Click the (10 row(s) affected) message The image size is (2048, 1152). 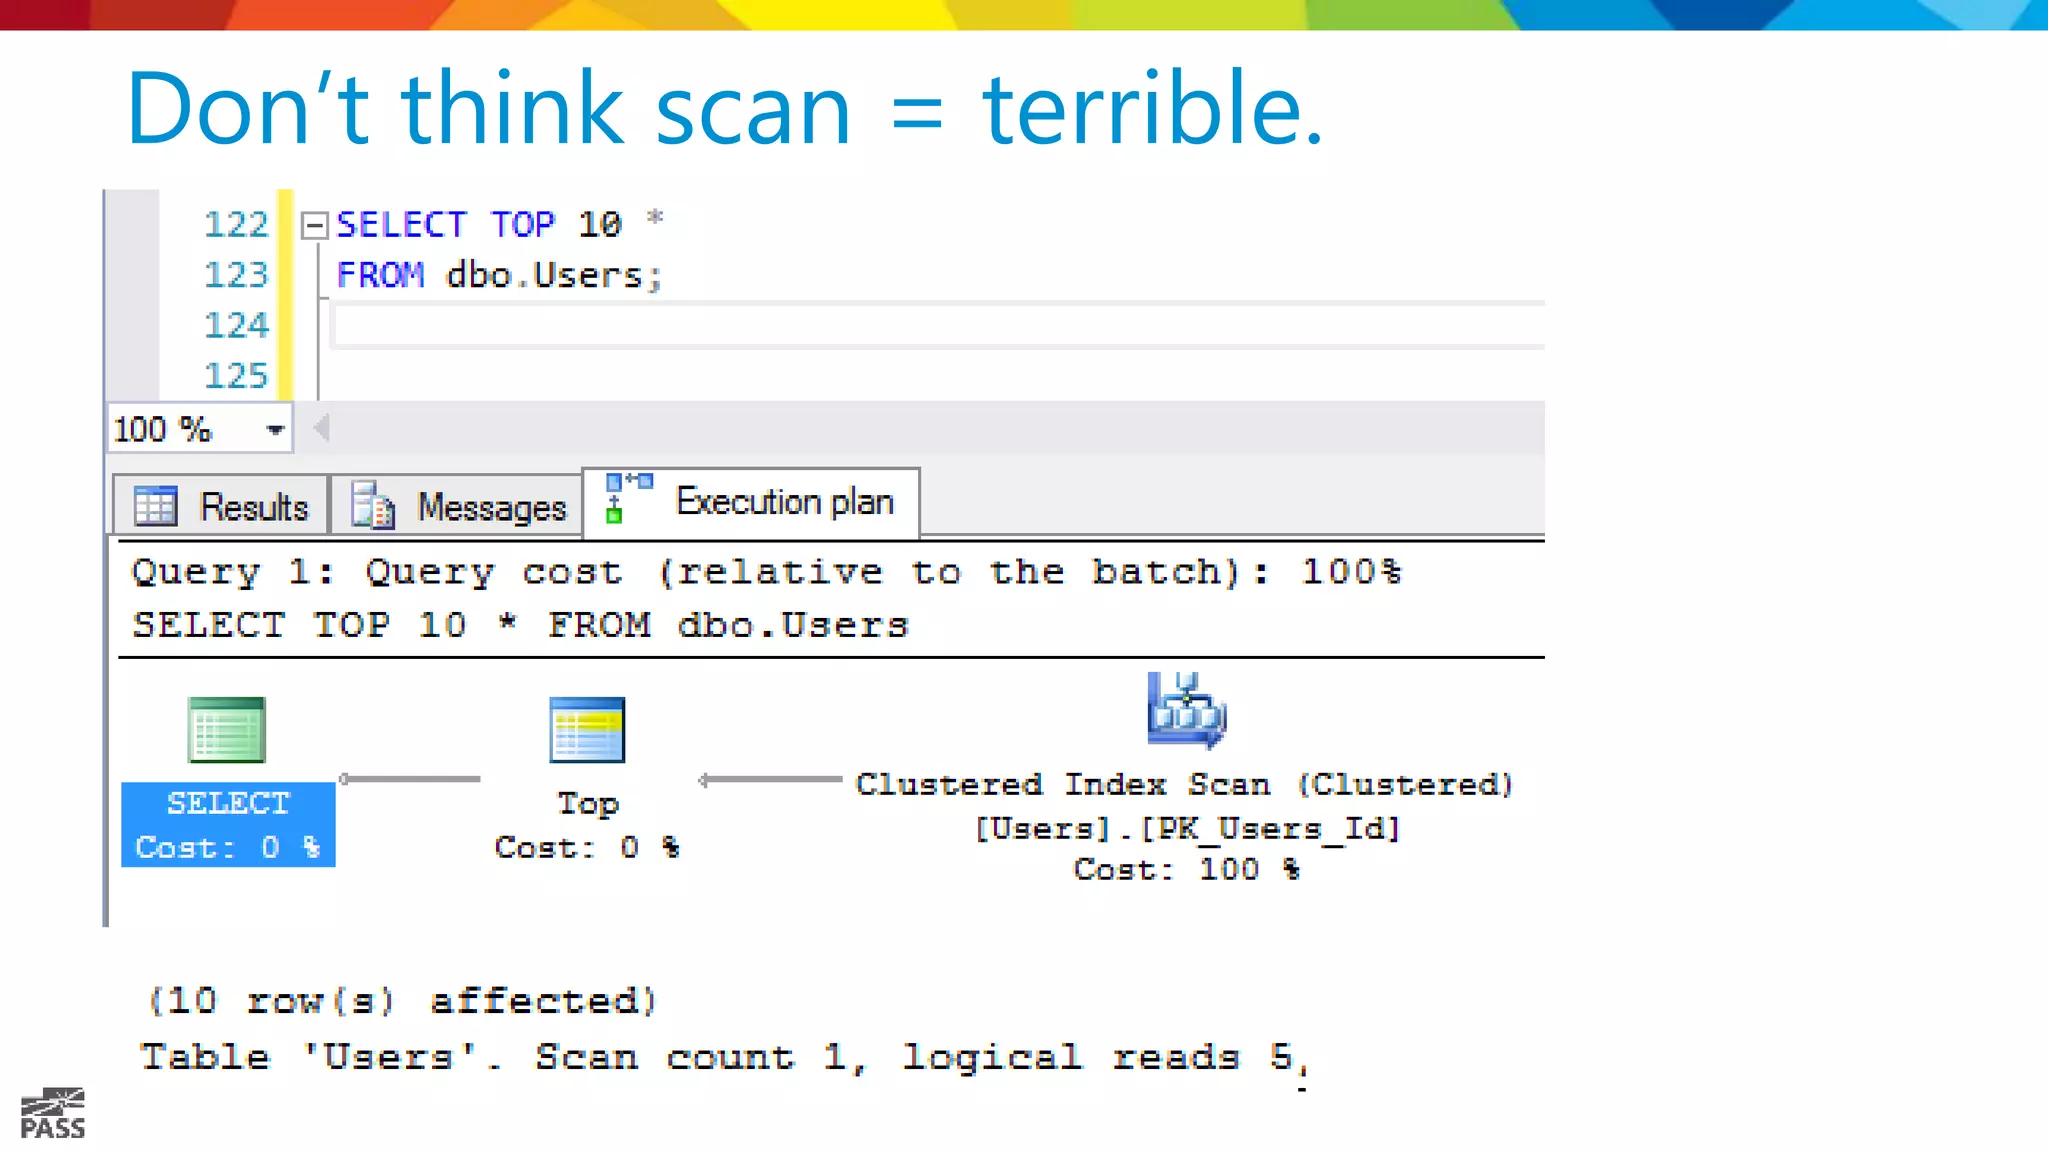click(x=401, y=1001)
